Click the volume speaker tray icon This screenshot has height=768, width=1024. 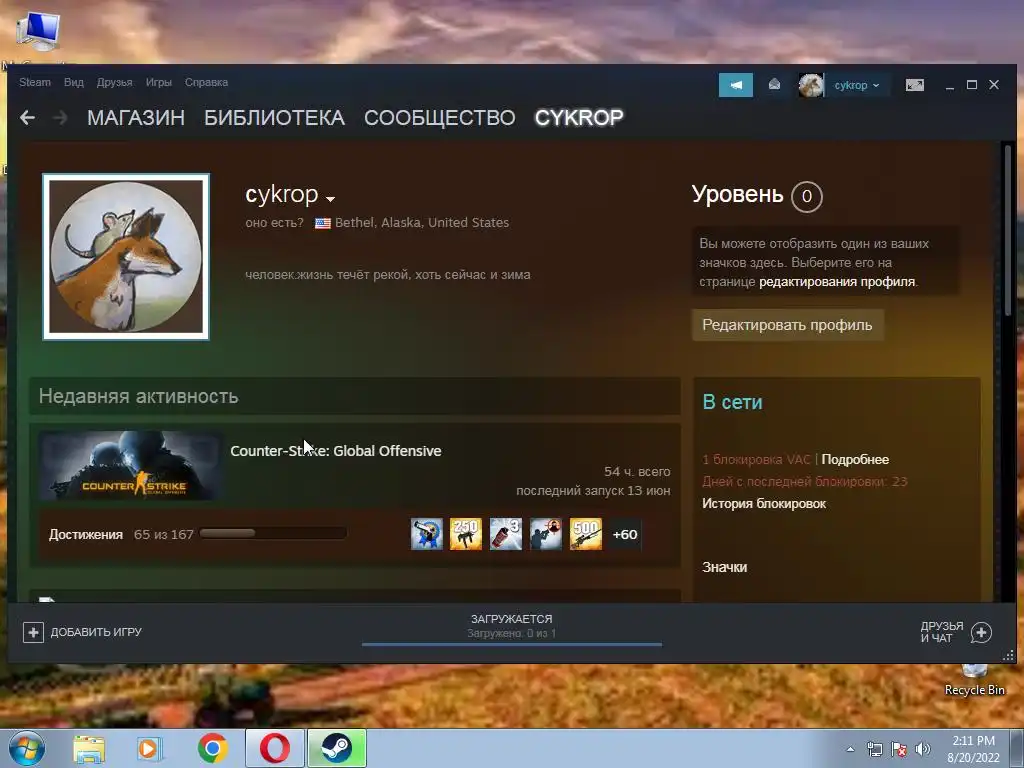[923, 749]
